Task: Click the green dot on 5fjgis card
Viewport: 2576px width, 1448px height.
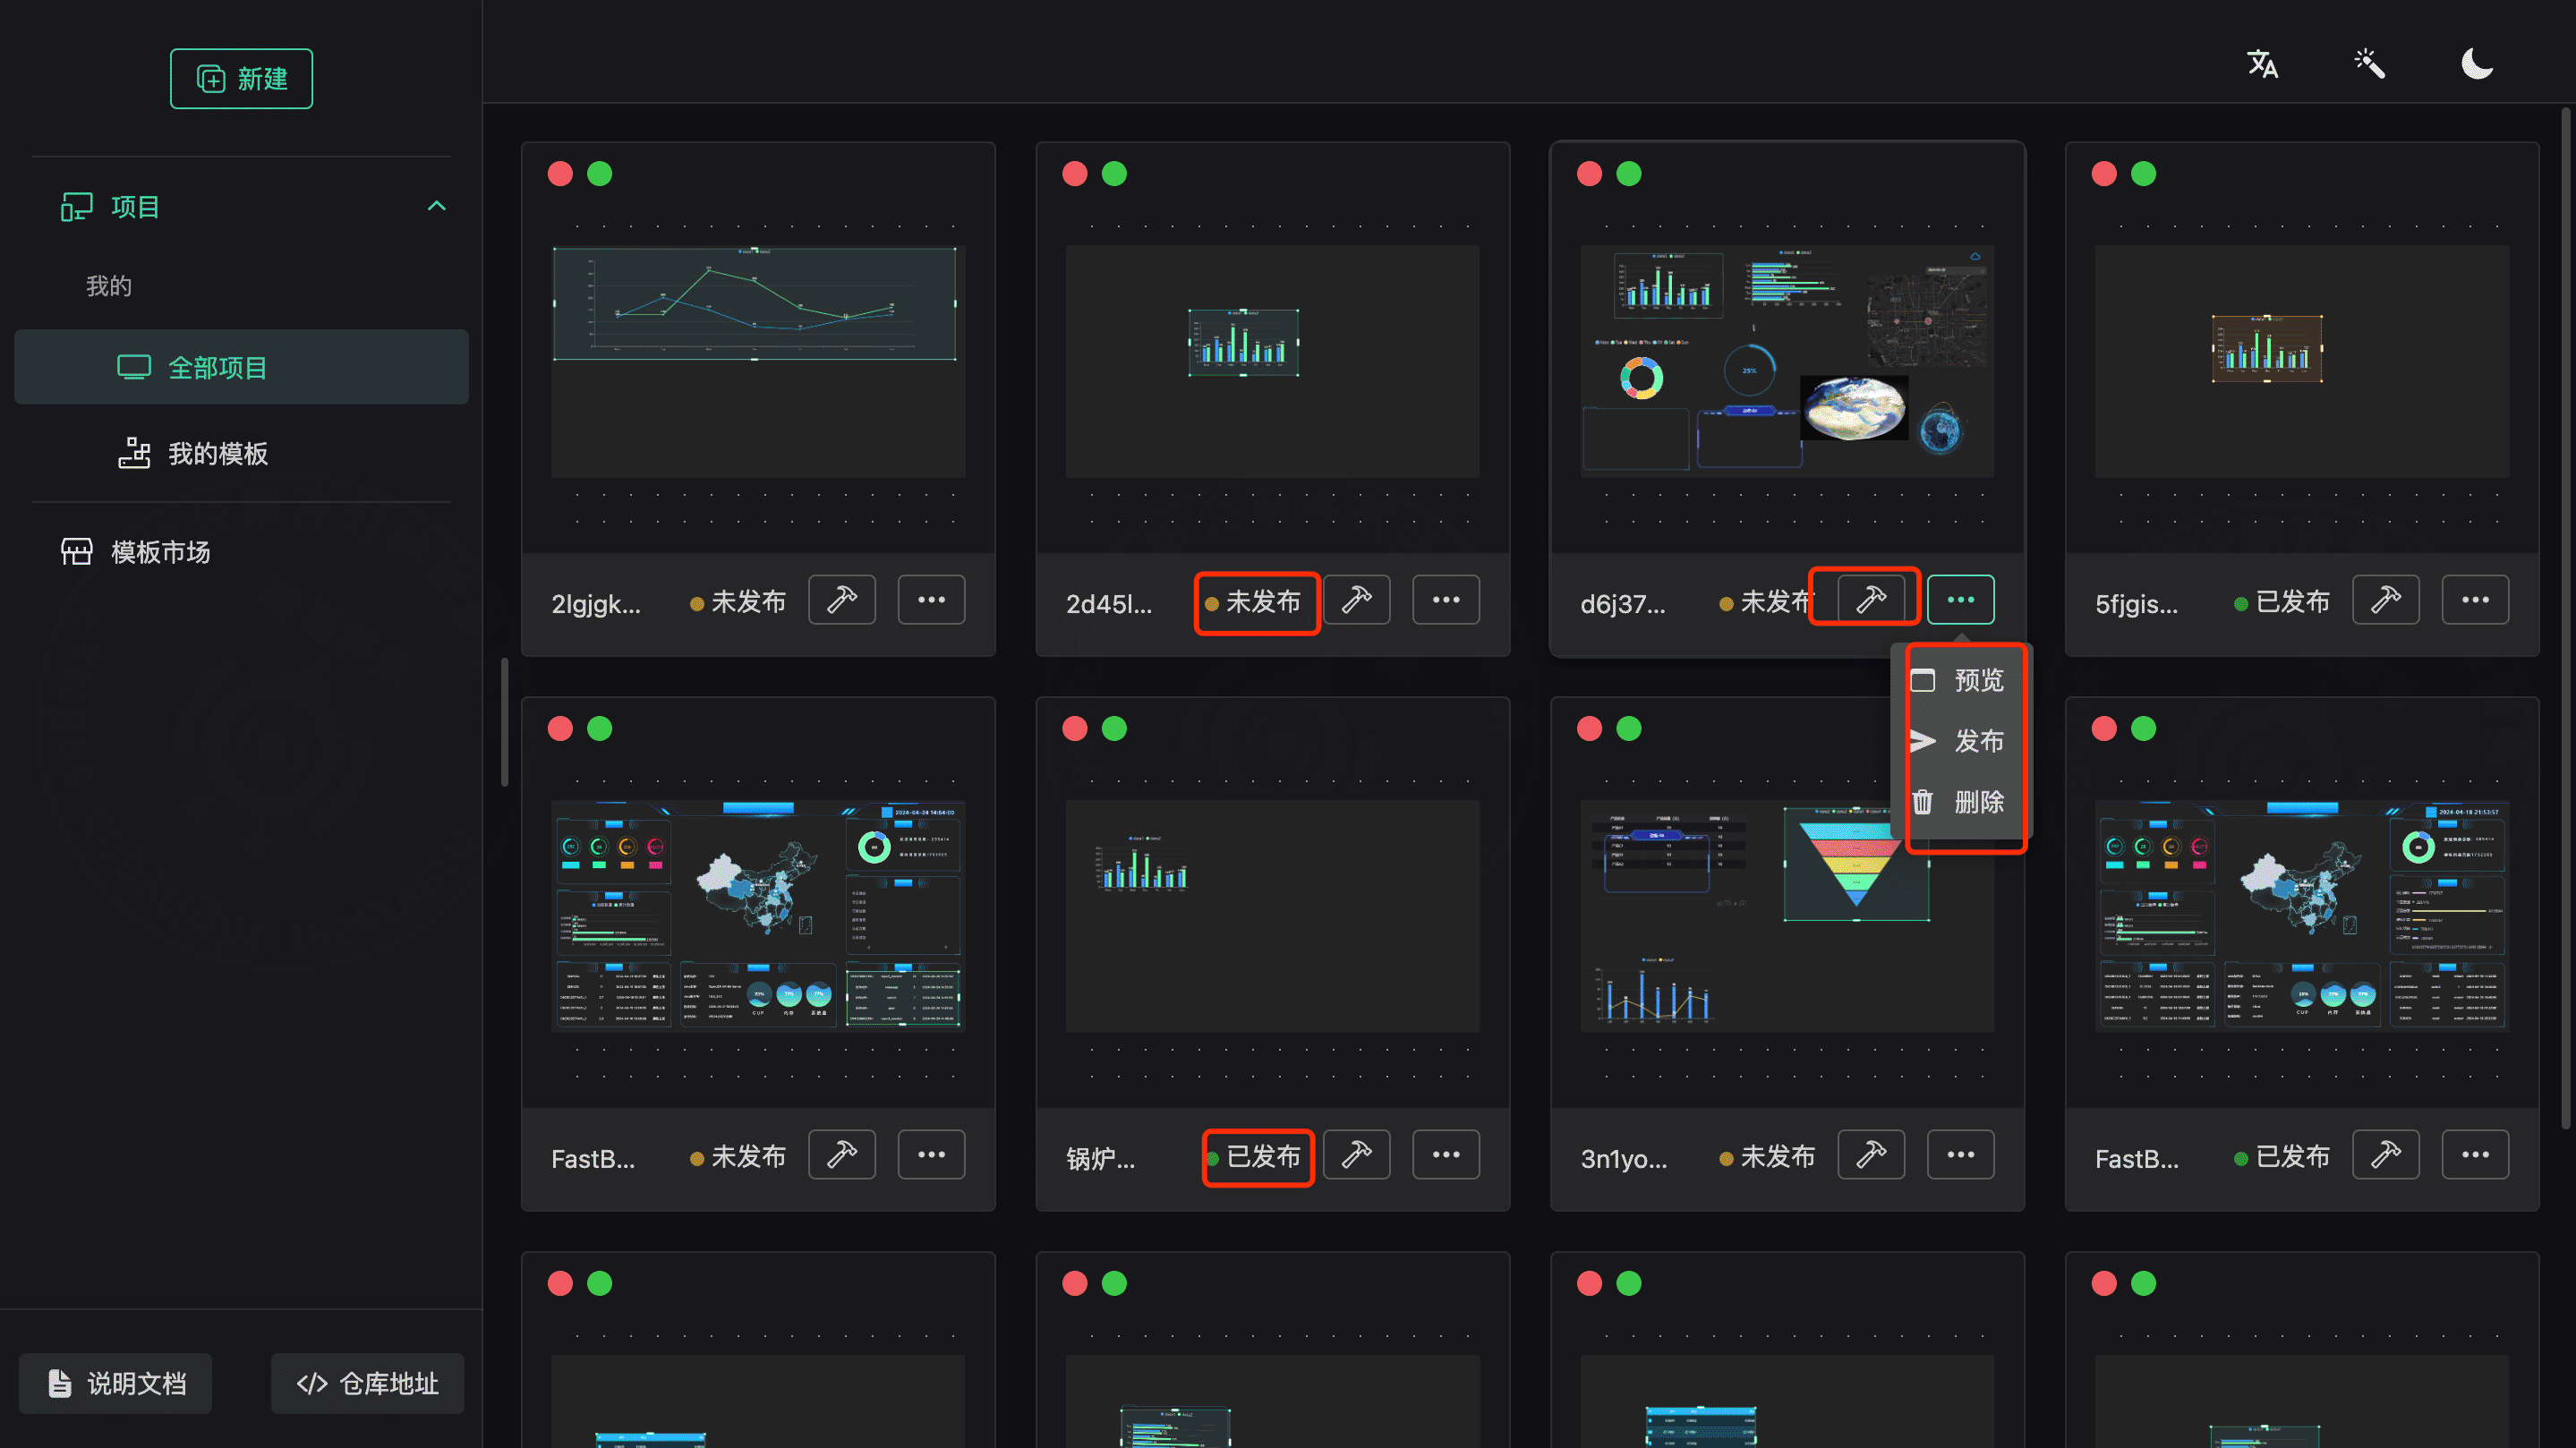Action: (x=2144, y=174)
